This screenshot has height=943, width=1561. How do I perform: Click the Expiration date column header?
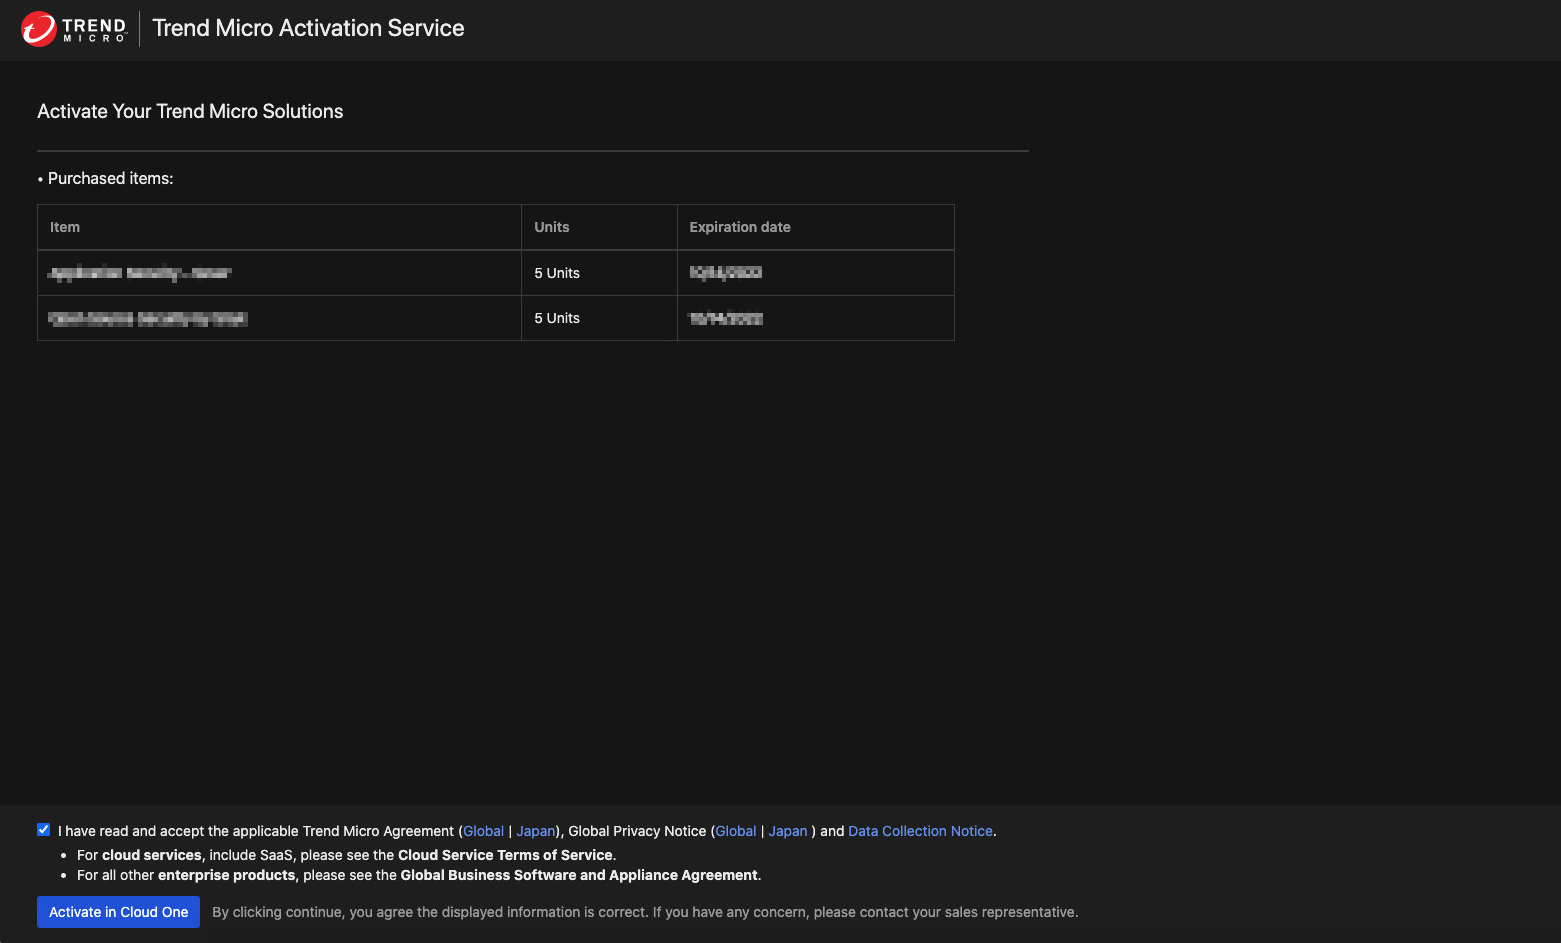(x=739, y=227)
